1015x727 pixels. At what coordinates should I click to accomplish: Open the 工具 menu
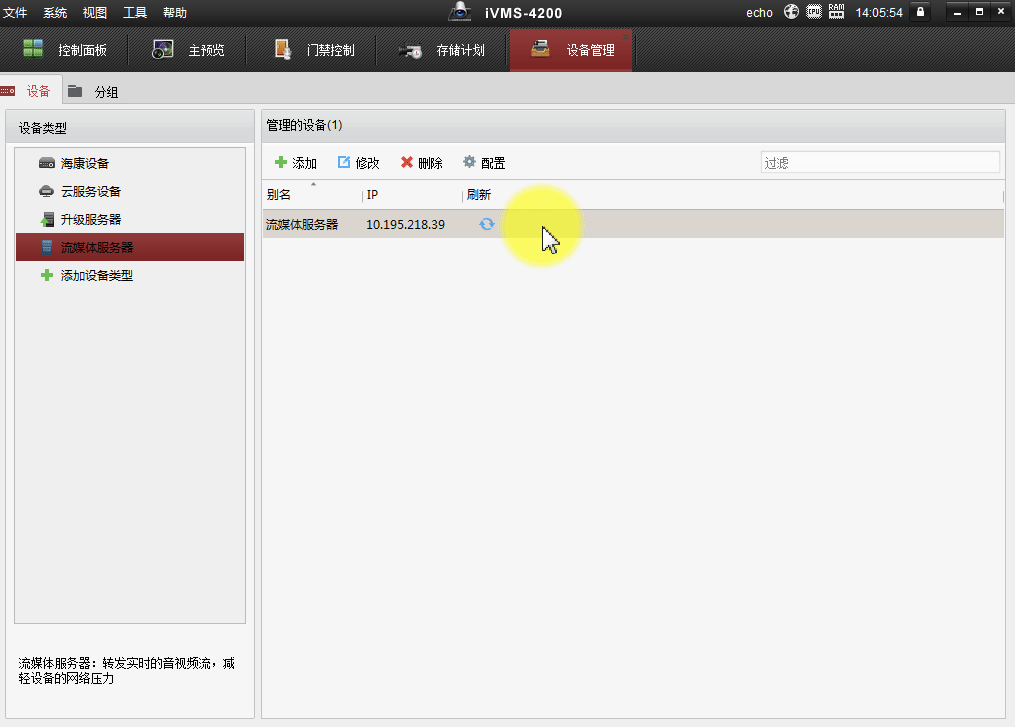(x=135, y=13)
